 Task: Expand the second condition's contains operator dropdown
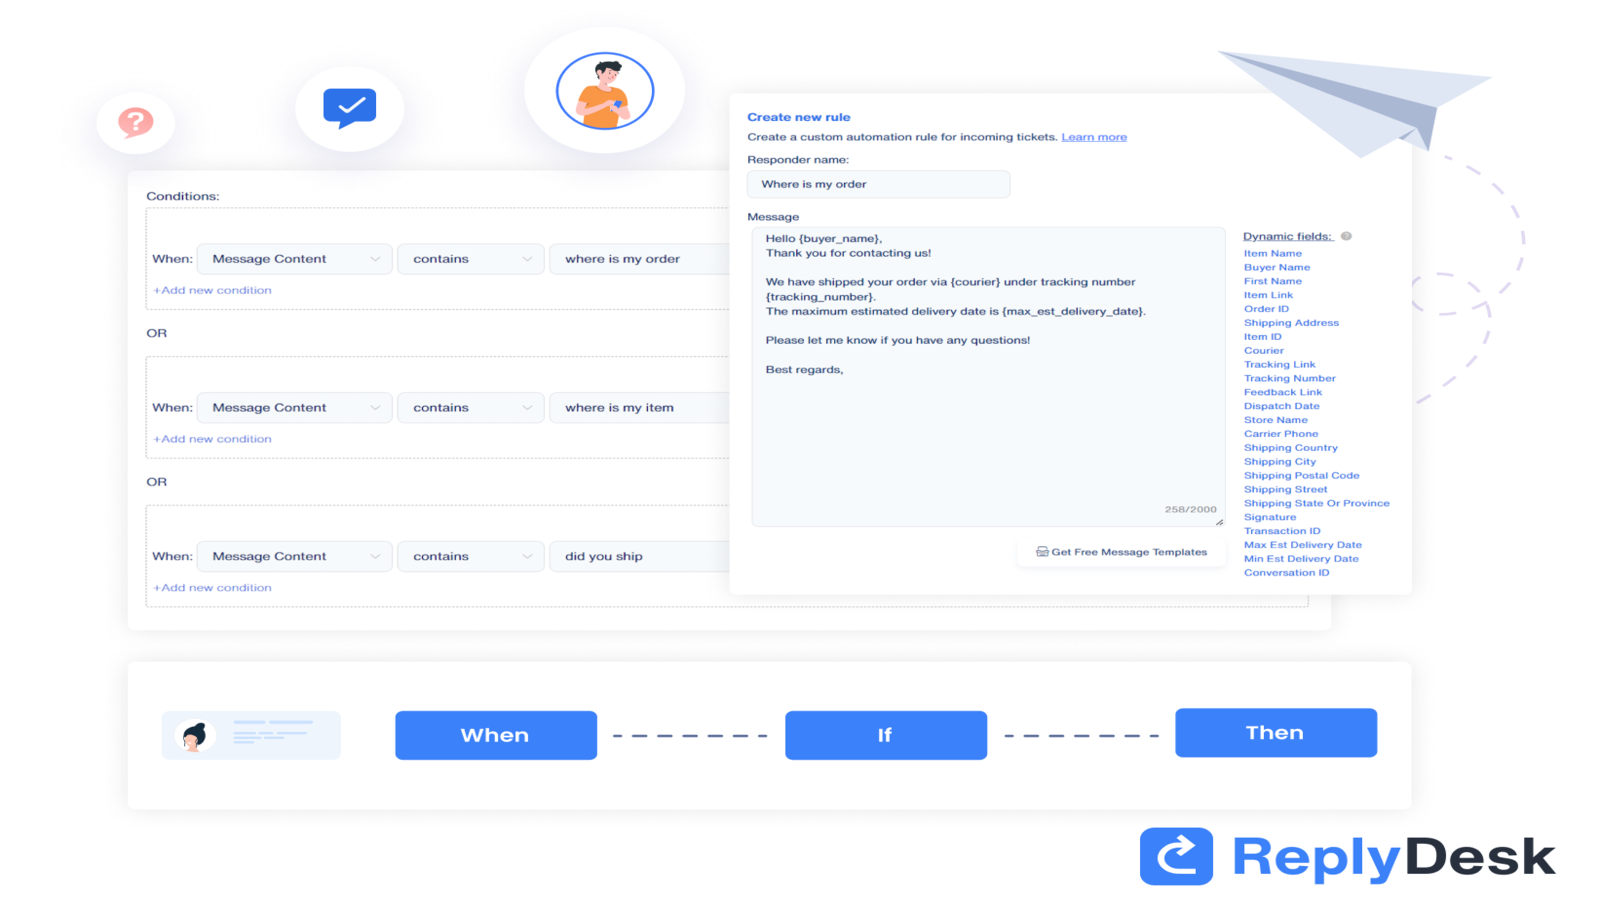click(x=470, y=407)
